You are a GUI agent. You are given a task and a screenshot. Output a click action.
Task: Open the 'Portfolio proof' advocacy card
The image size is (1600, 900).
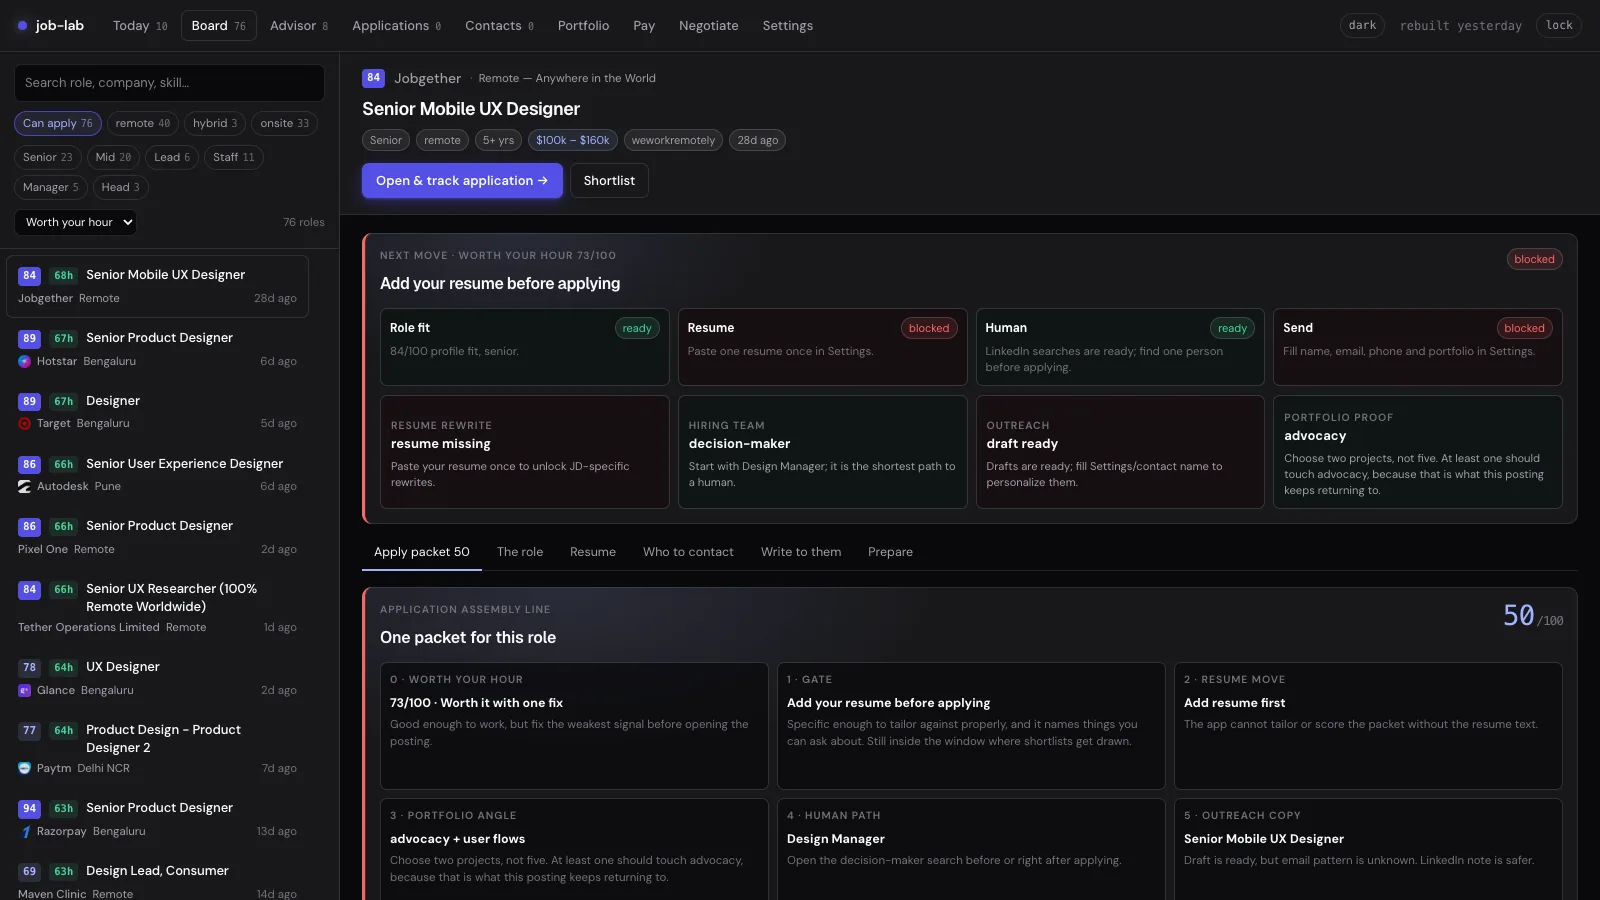click(x=1418, y=452)
